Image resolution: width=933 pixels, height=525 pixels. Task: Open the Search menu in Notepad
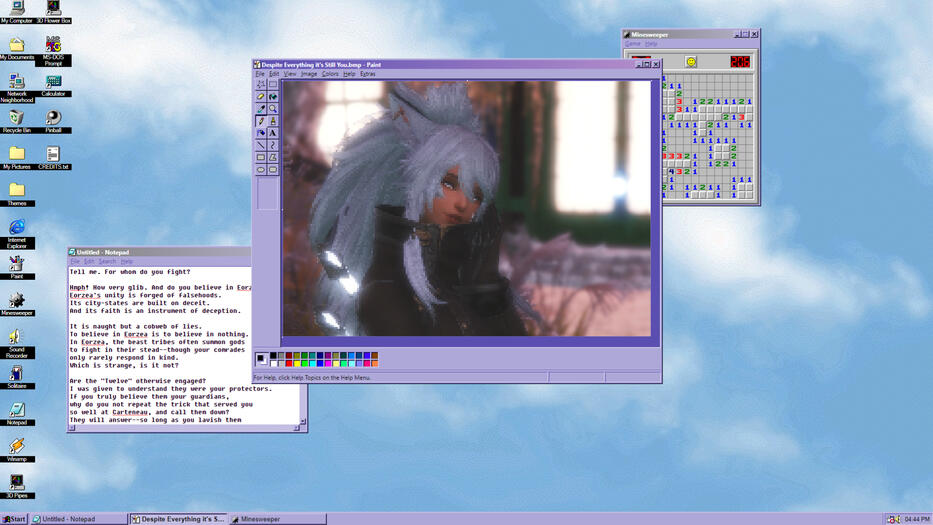click(107, 262)
